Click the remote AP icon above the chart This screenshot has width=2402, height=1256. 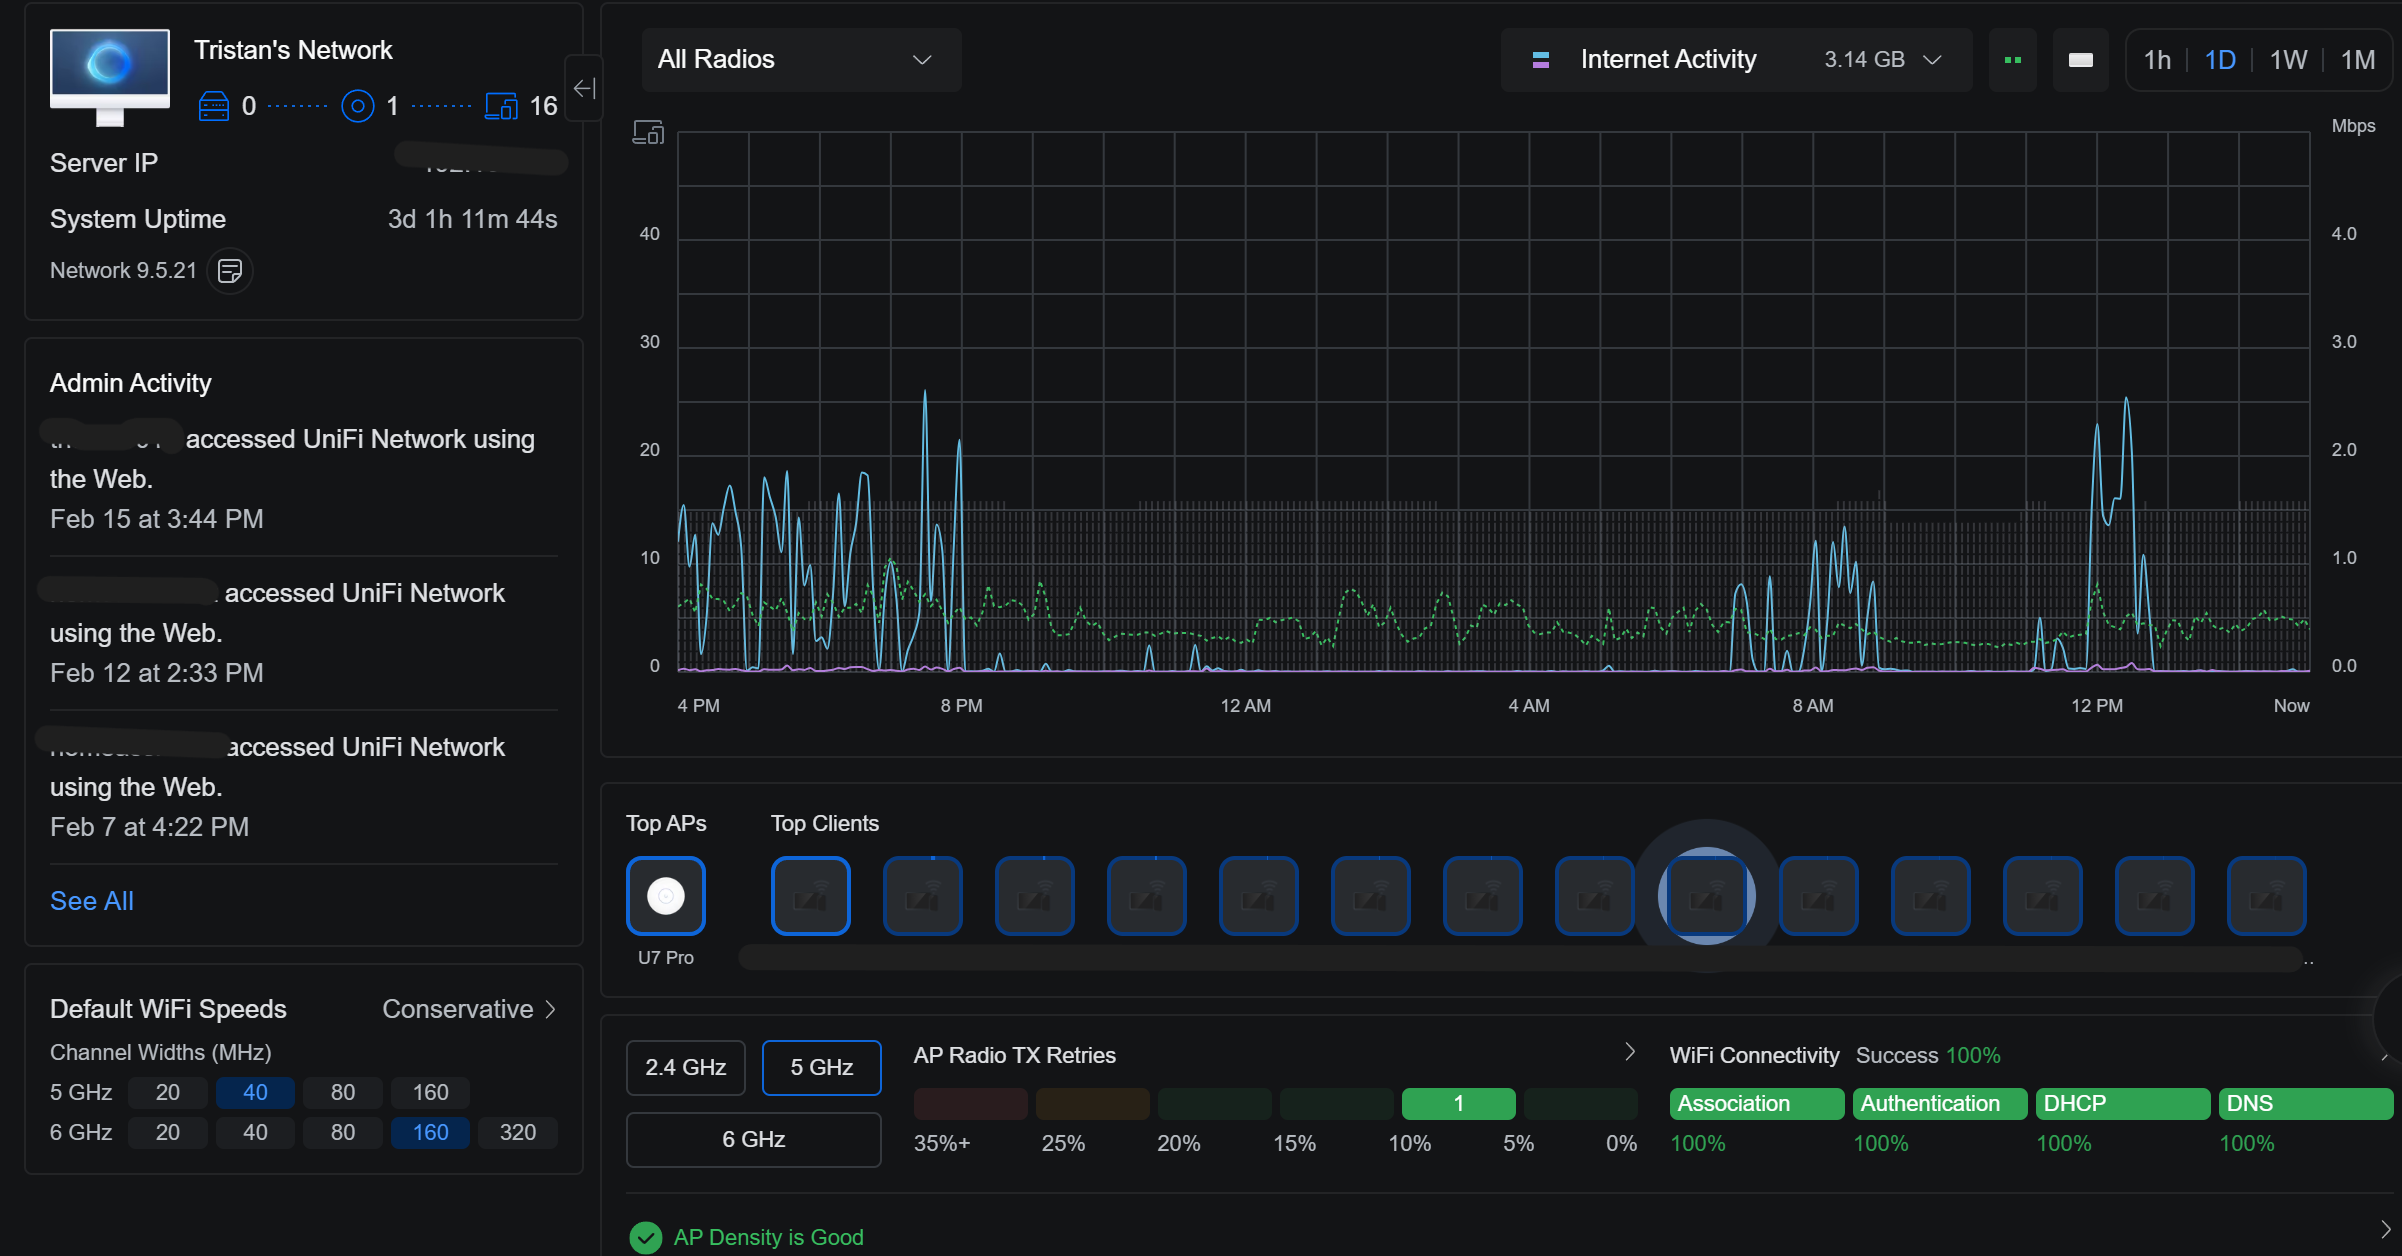click(x=647, y=131)
